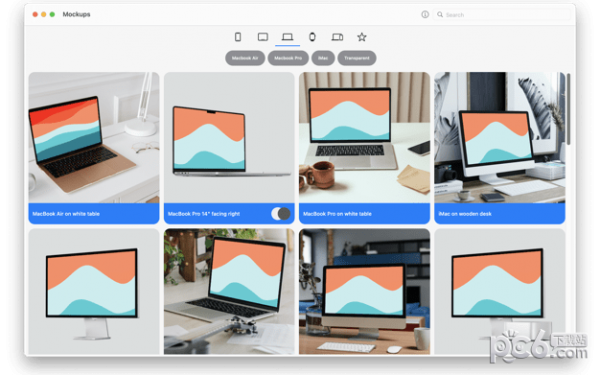600x375 pixels.
Task: Select the iPad tablet category icon
Action: tap(262, 37)
